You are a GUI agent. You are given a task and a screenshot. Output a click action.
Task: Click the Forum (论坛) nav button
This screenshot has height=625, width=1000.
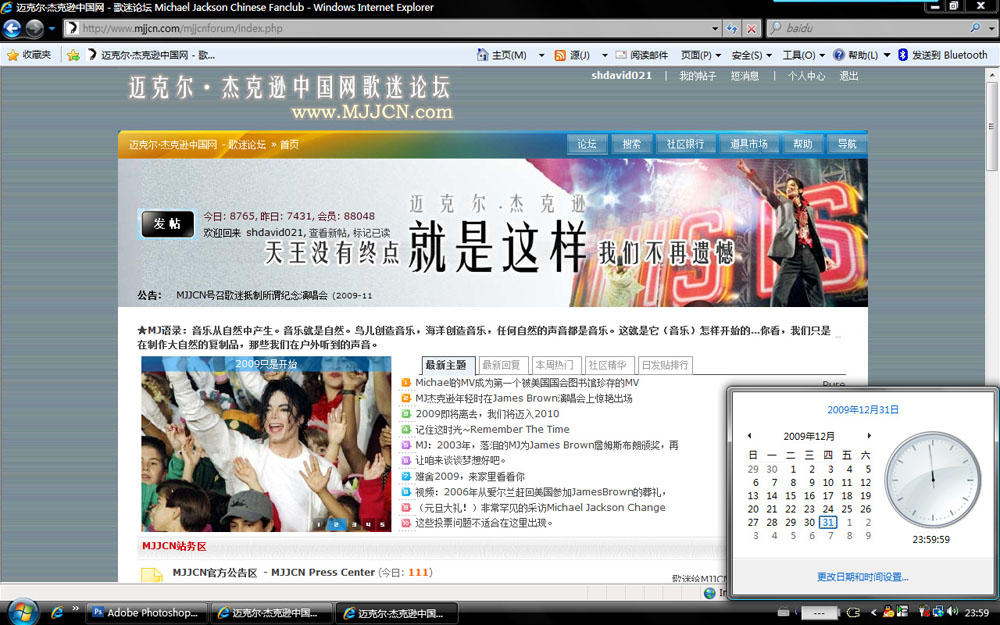(587, 144)
